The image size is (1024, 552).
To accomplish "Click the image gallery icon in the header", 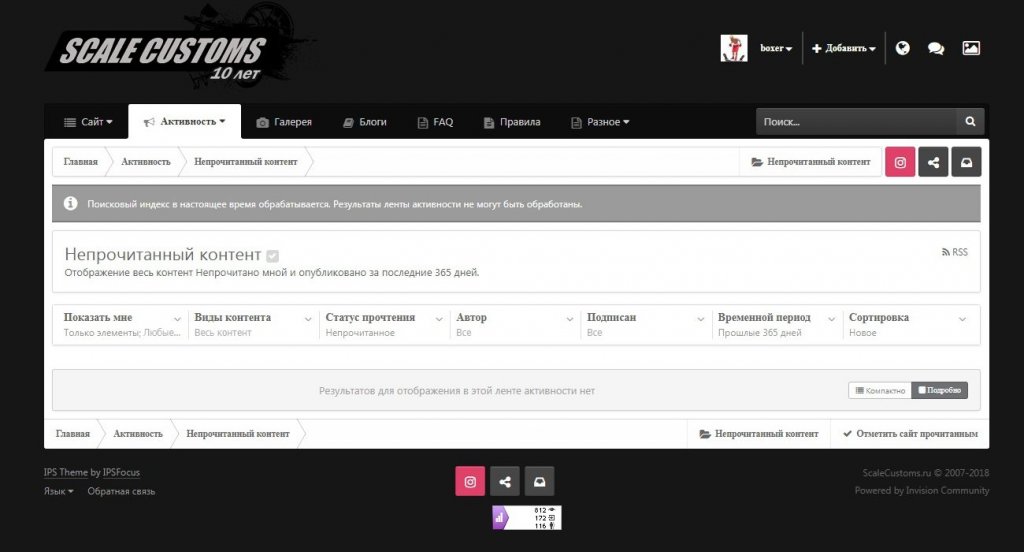I will pyautogui.click(x=970, y=48).
